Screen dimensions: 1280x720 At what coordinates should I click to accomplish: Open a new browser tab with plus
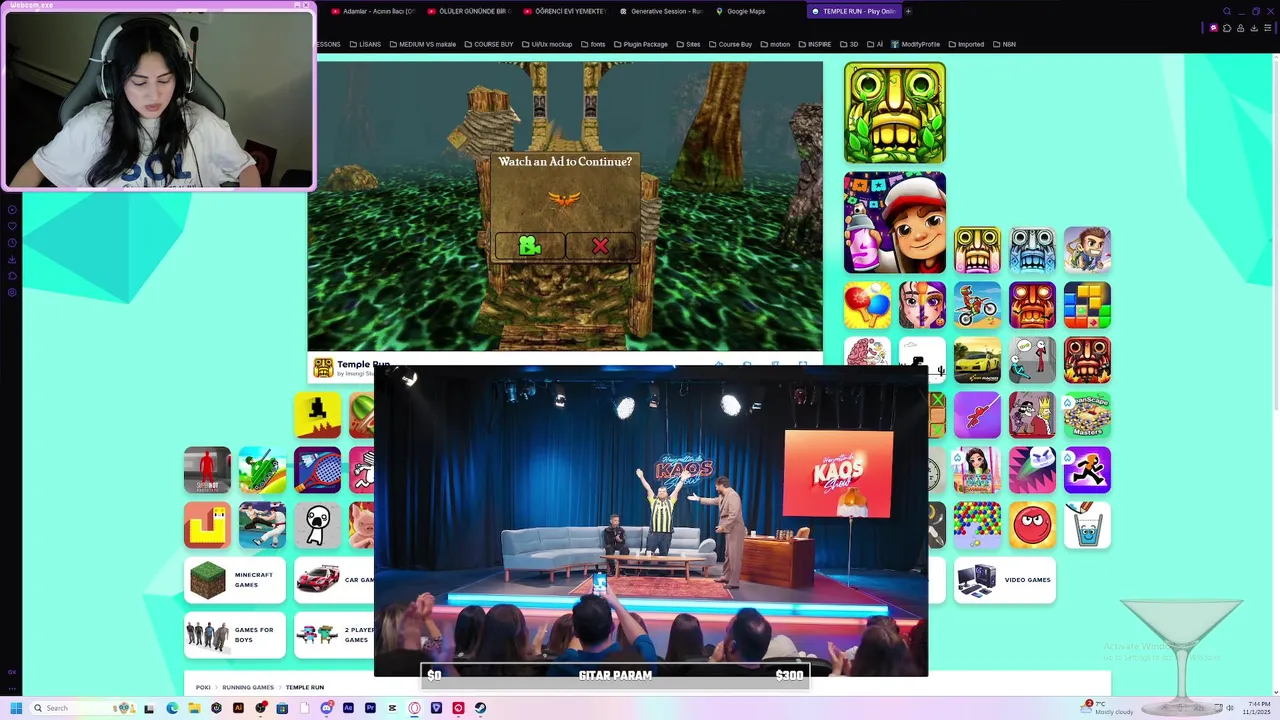pyautogui.click(x=908, y=11)
